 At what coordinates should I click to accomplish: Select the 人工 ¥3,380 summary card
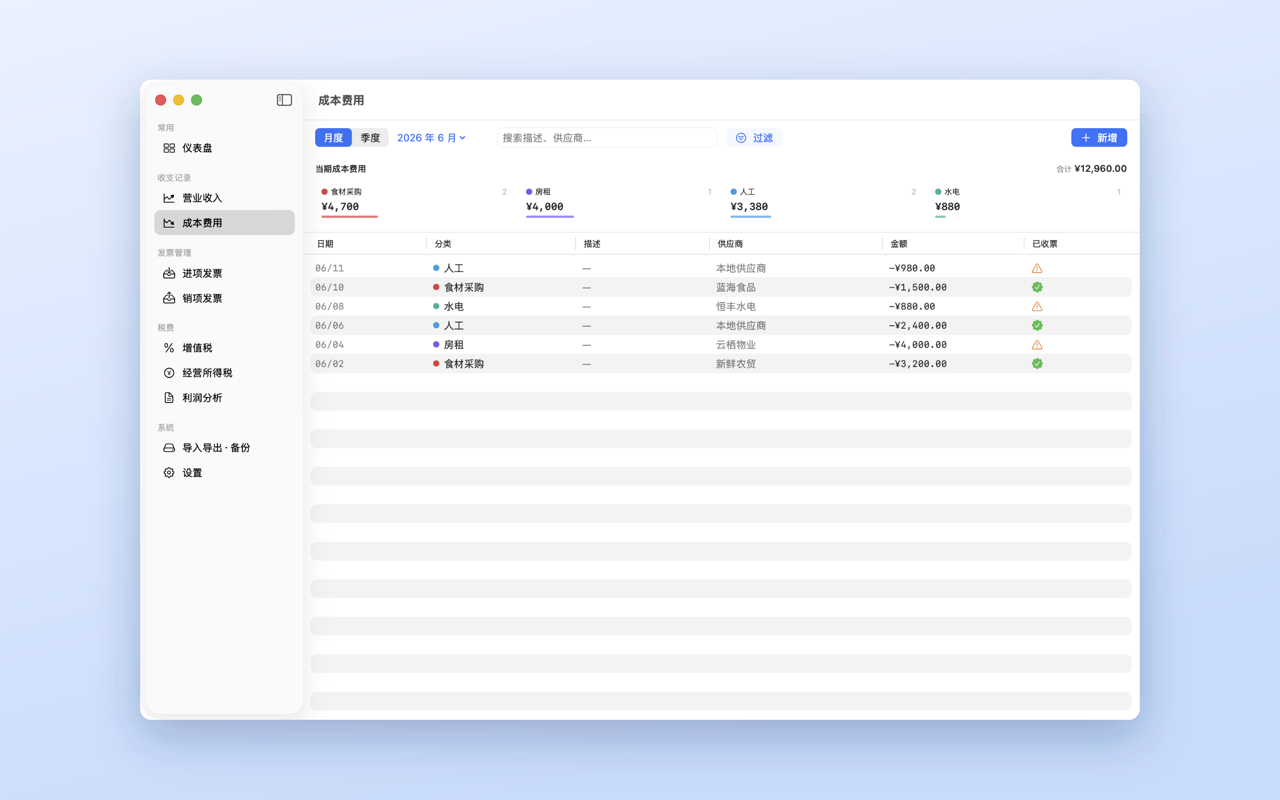pos(823,202)
